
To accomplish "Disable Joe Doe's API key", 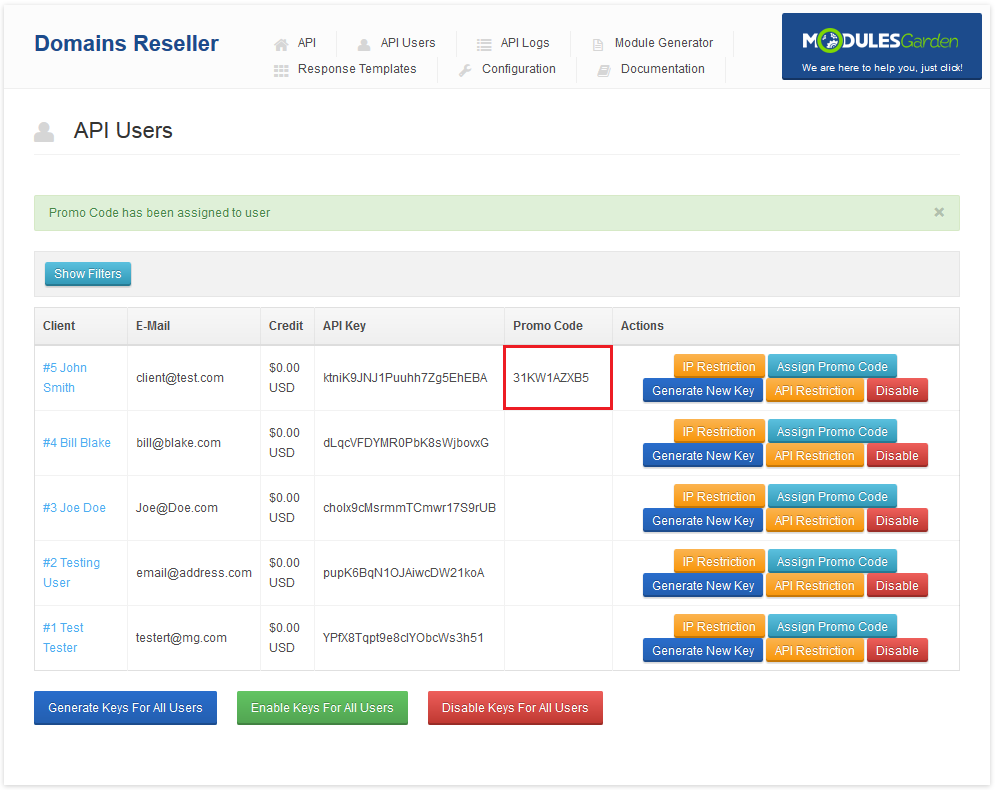I will point(897,520).
